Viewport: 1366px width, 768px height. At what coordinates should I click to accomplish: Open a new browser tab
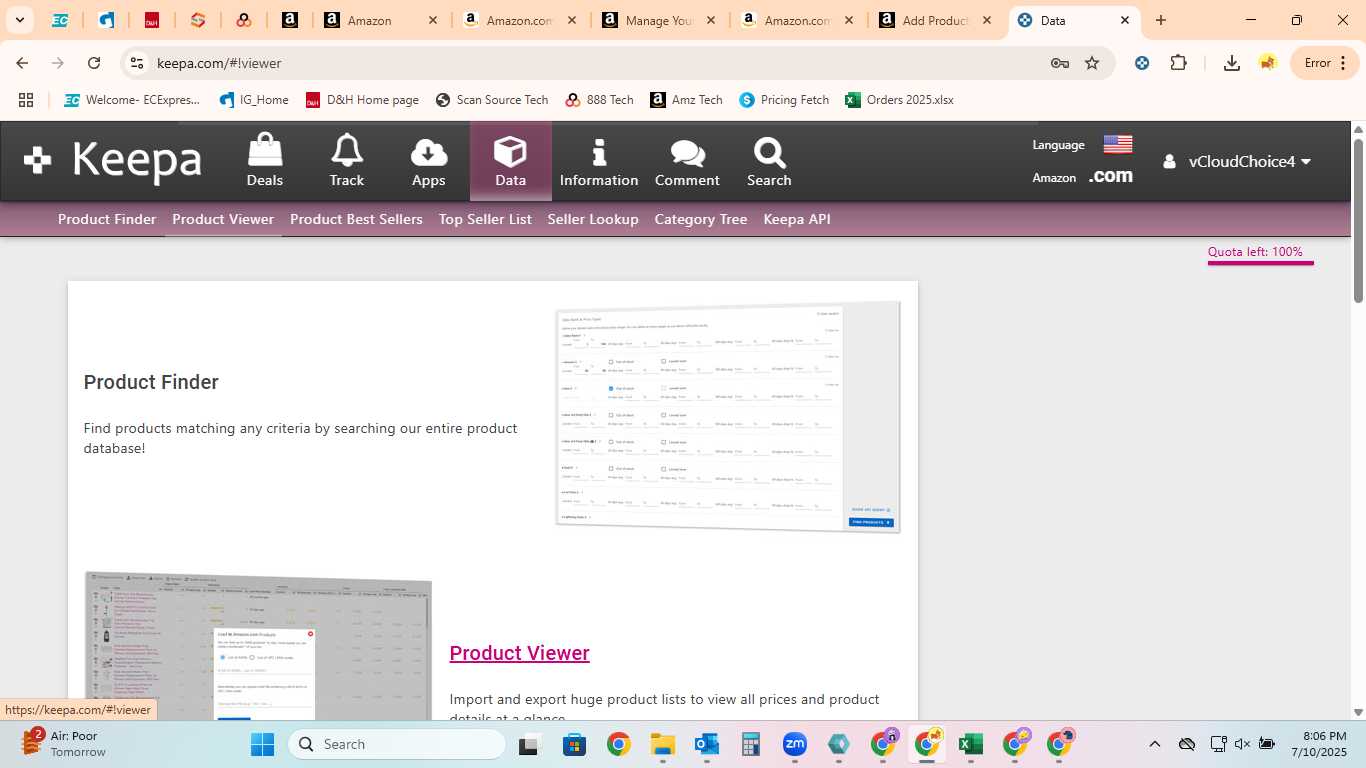tap(1160, 20)
